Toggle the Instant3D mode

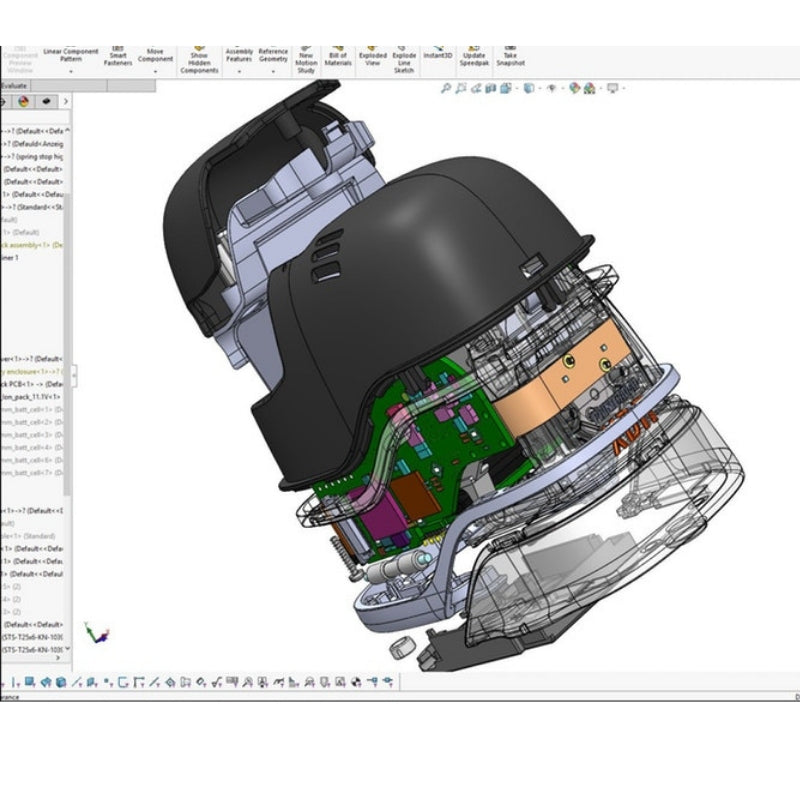point(438,54)
